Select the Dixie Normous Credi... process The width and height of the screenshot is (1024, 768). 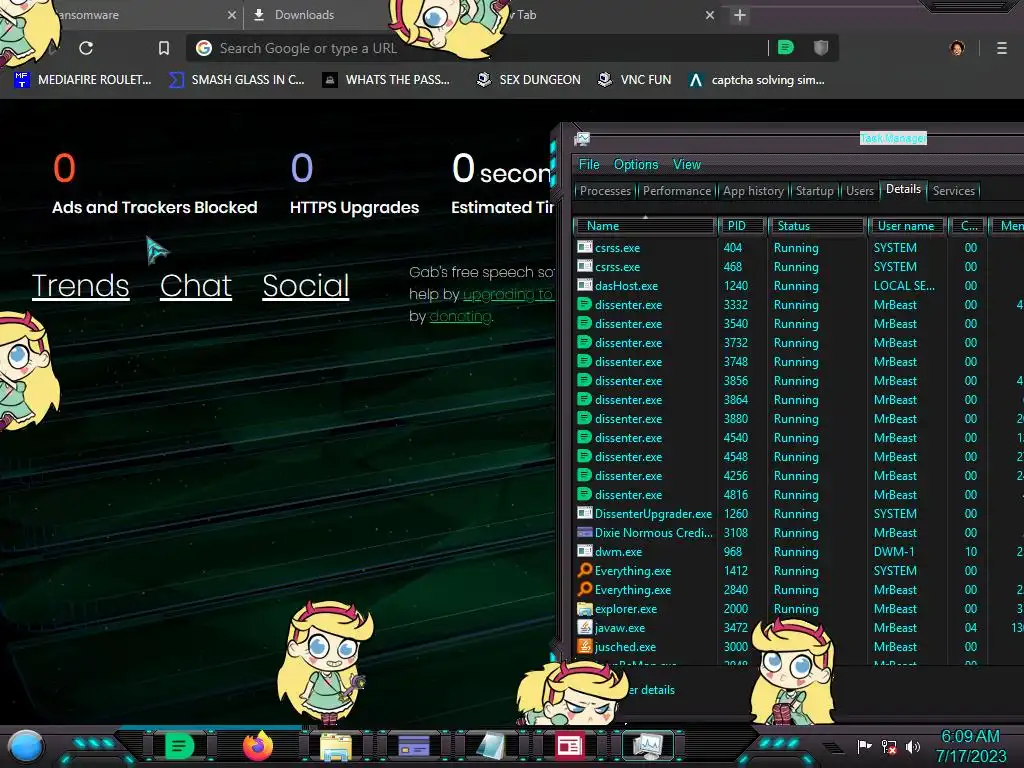click(x=797, y=533)
